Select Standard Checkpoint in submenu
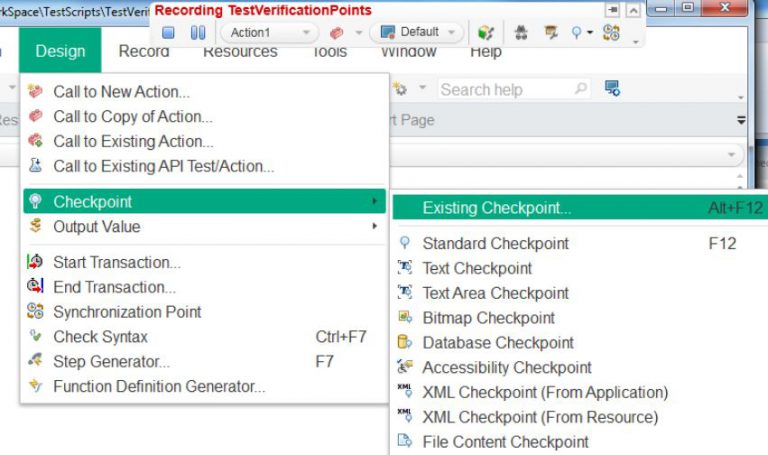The image size is (768, 455). pos(580,243)
